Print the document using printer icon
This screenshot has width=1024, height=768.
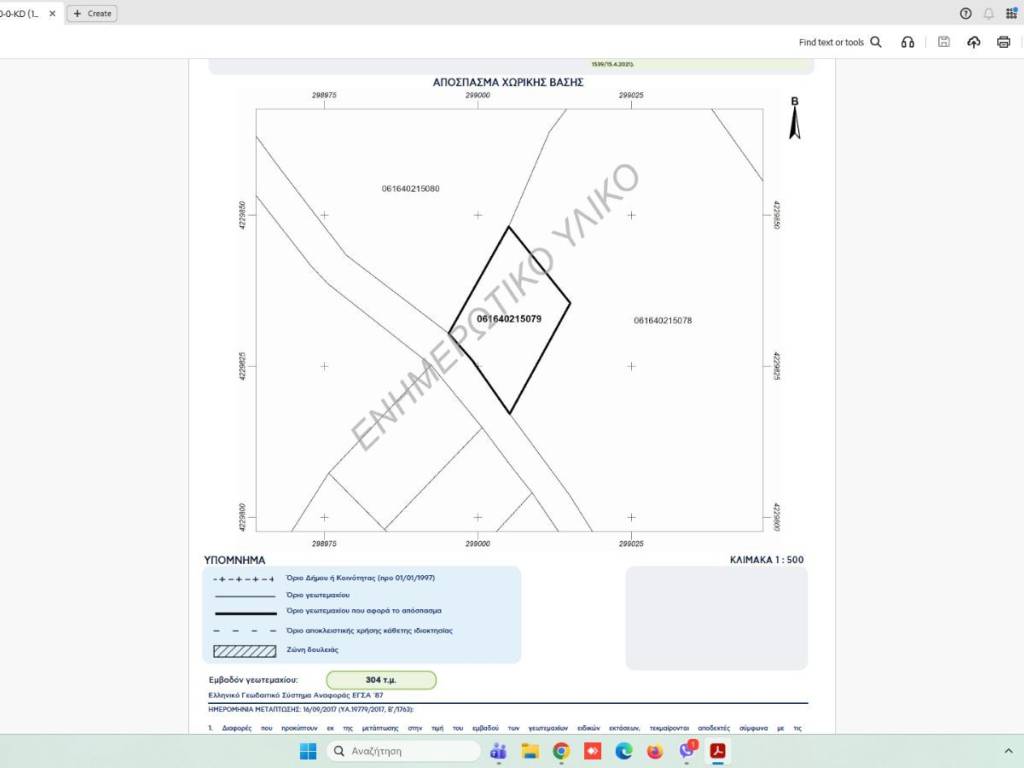point(1003,42)
